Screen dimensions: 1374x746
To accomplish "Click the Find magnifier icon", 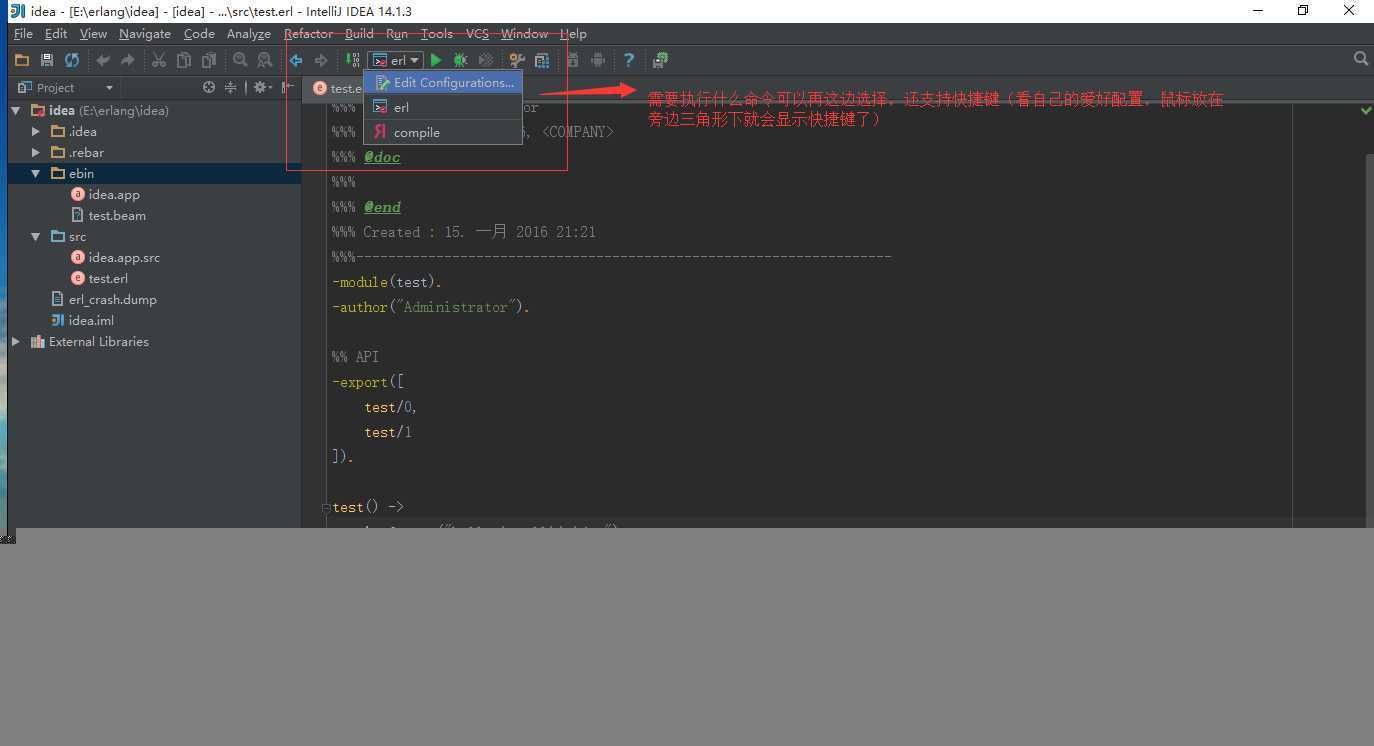I will tap(240, 60).
